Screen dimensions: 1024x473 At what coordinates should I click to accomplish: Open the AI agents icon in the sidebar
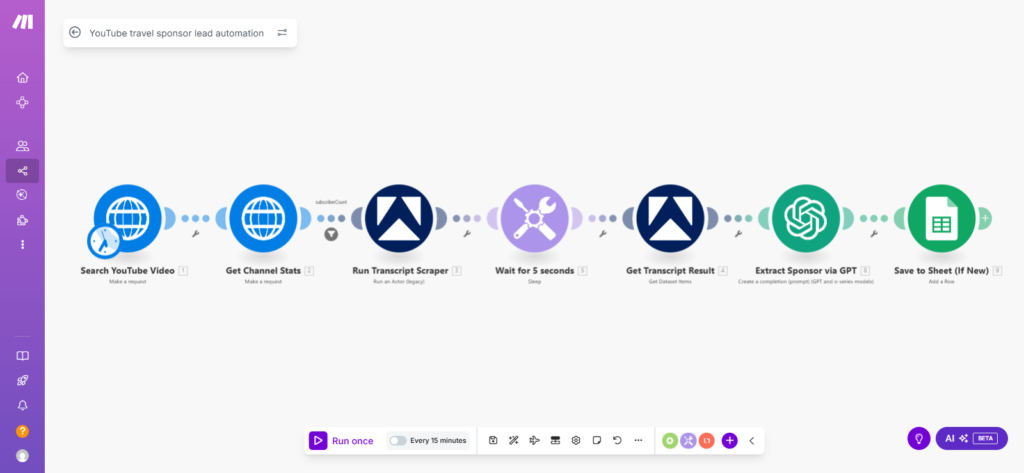pos(22,195)
